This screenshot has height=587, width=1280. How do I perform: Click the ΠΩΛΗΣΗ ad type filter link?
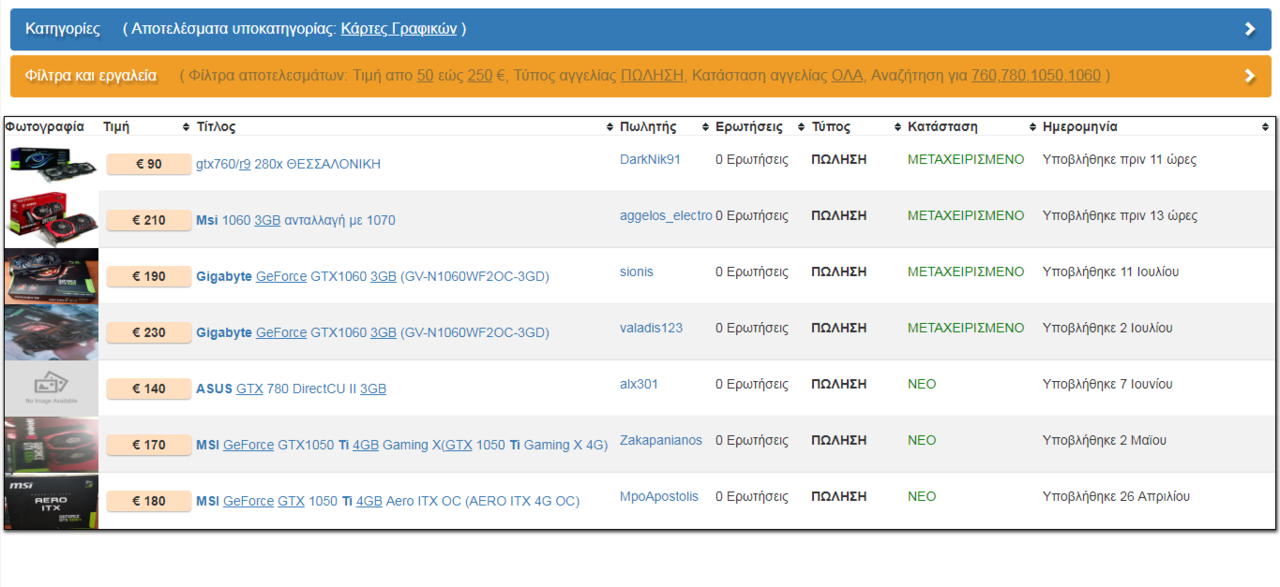click(652, 76)
